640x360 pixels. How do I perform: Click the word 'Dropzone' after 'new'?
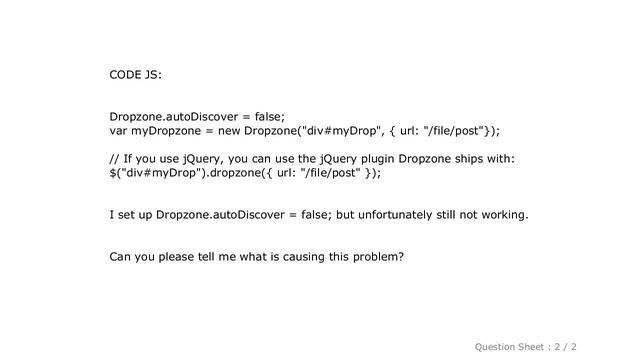pyautogui.click(x=271, y=131)
